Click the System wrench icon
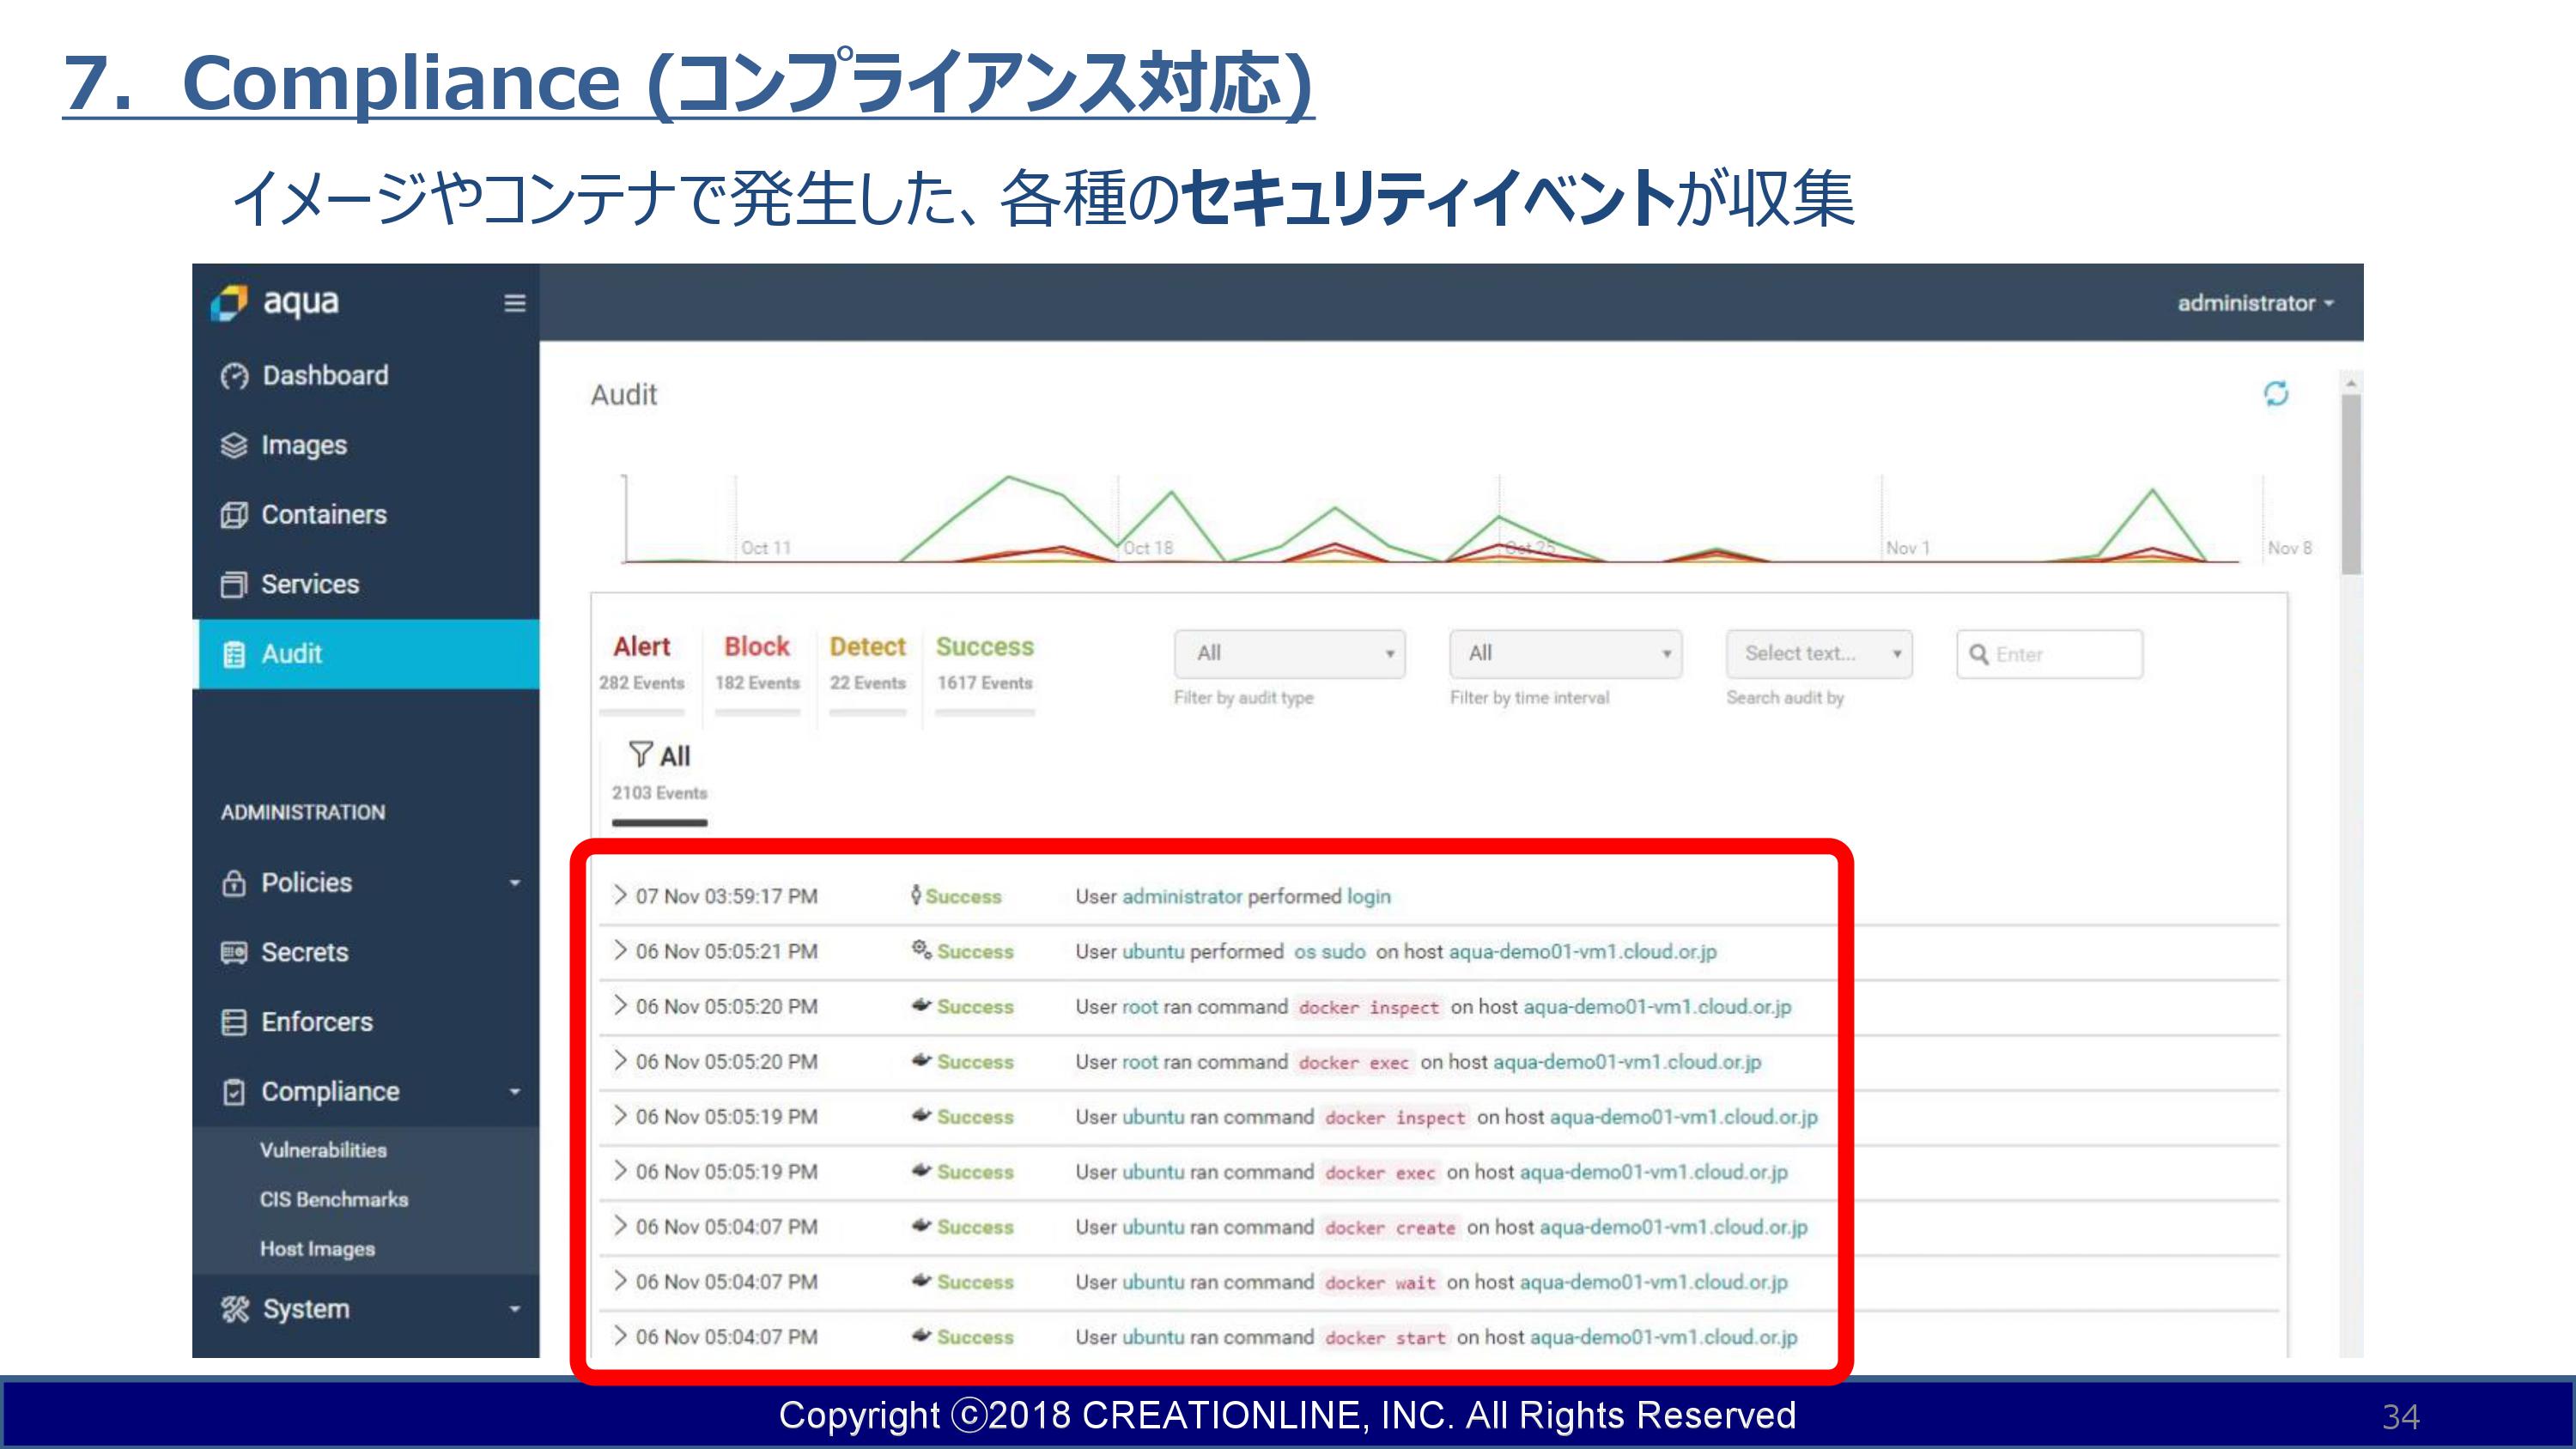The height and width of the screenshot is (1449, 2576). coord(235,1309)
